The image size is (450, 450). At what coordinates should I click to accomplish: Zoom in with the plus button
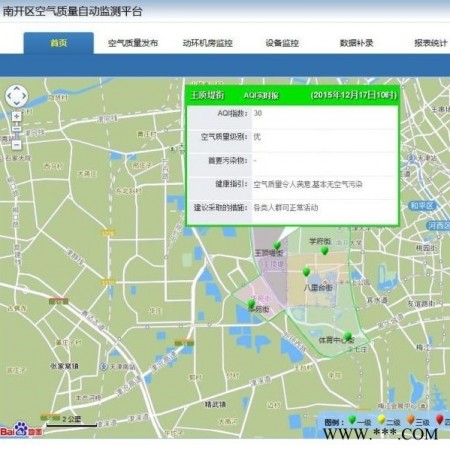16,116
